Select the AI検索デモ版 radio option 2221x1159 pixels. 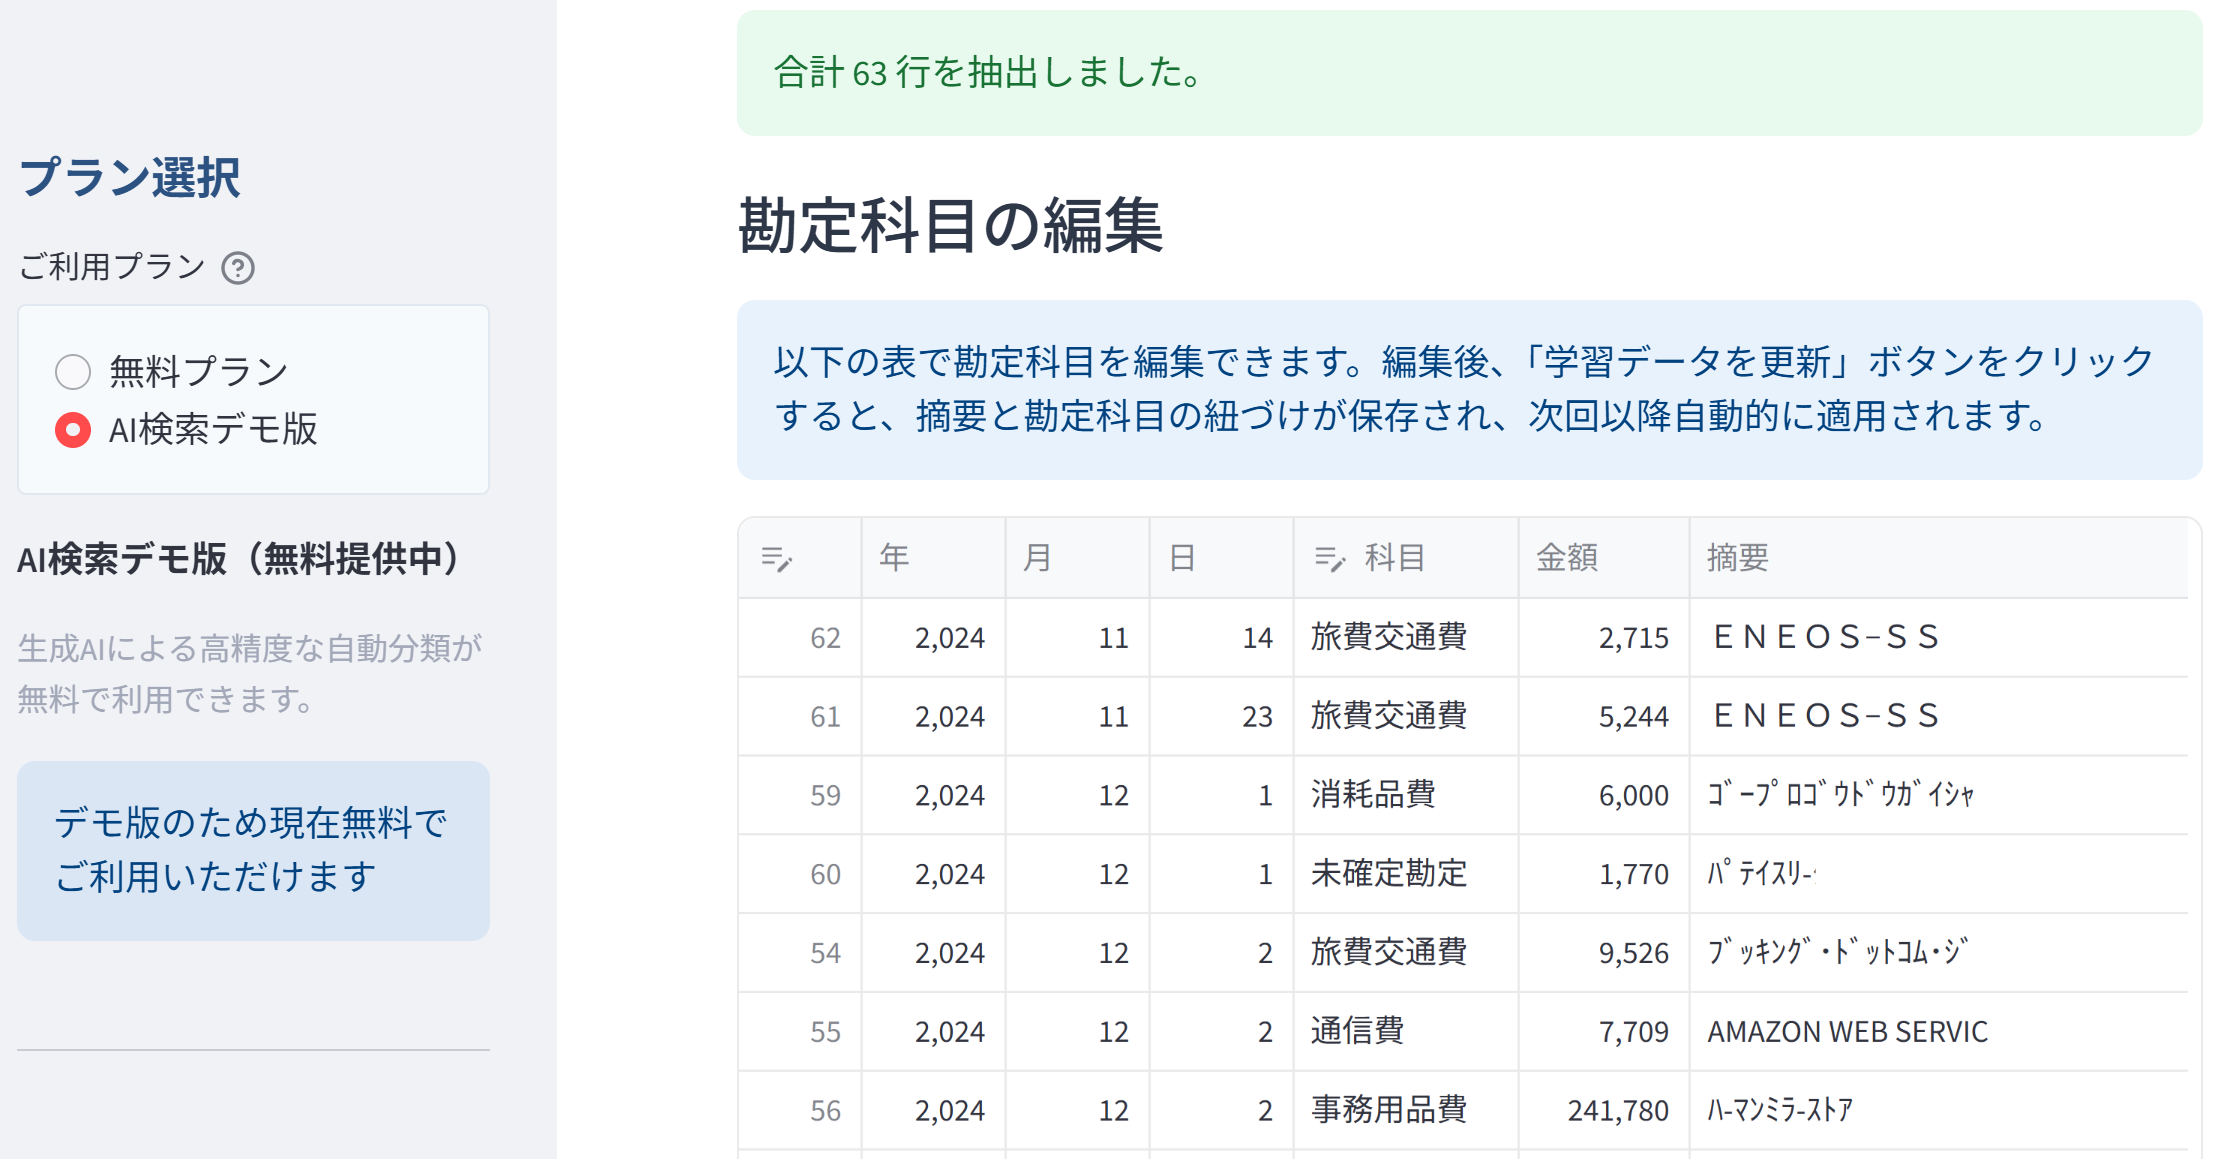click(x=73, y=430)
